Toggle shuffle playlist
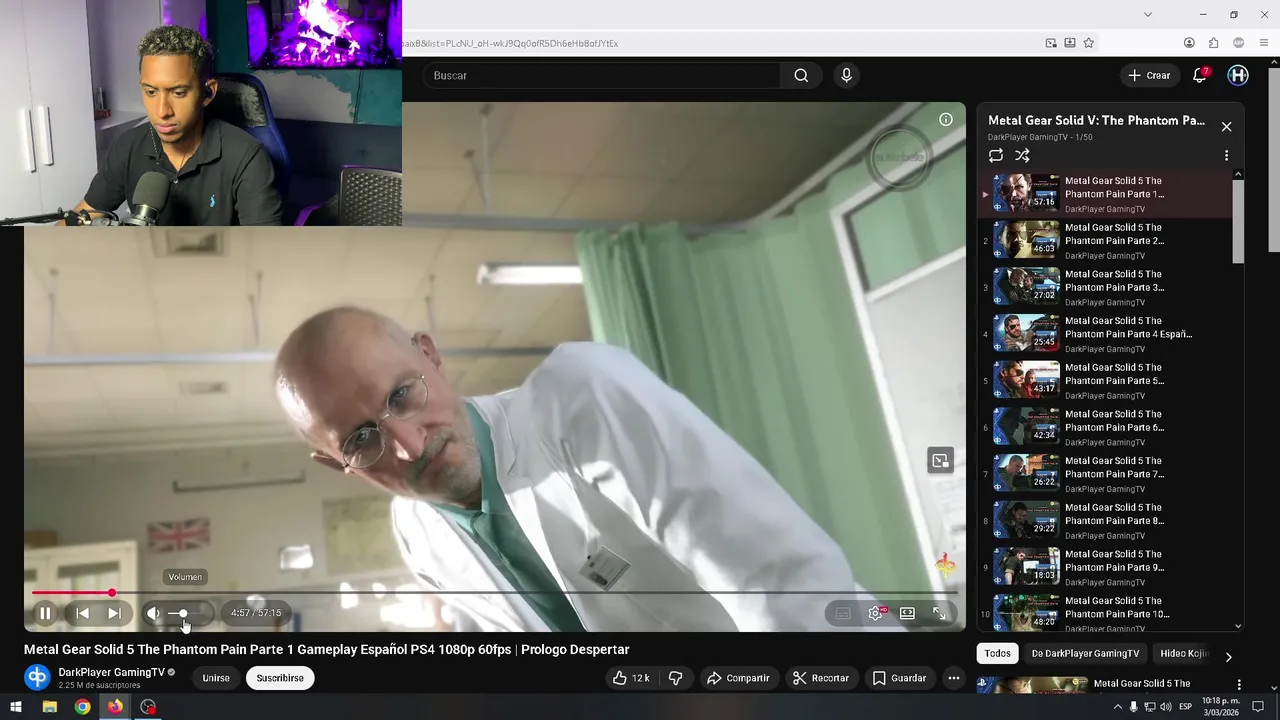 (x=1022, y=155)
